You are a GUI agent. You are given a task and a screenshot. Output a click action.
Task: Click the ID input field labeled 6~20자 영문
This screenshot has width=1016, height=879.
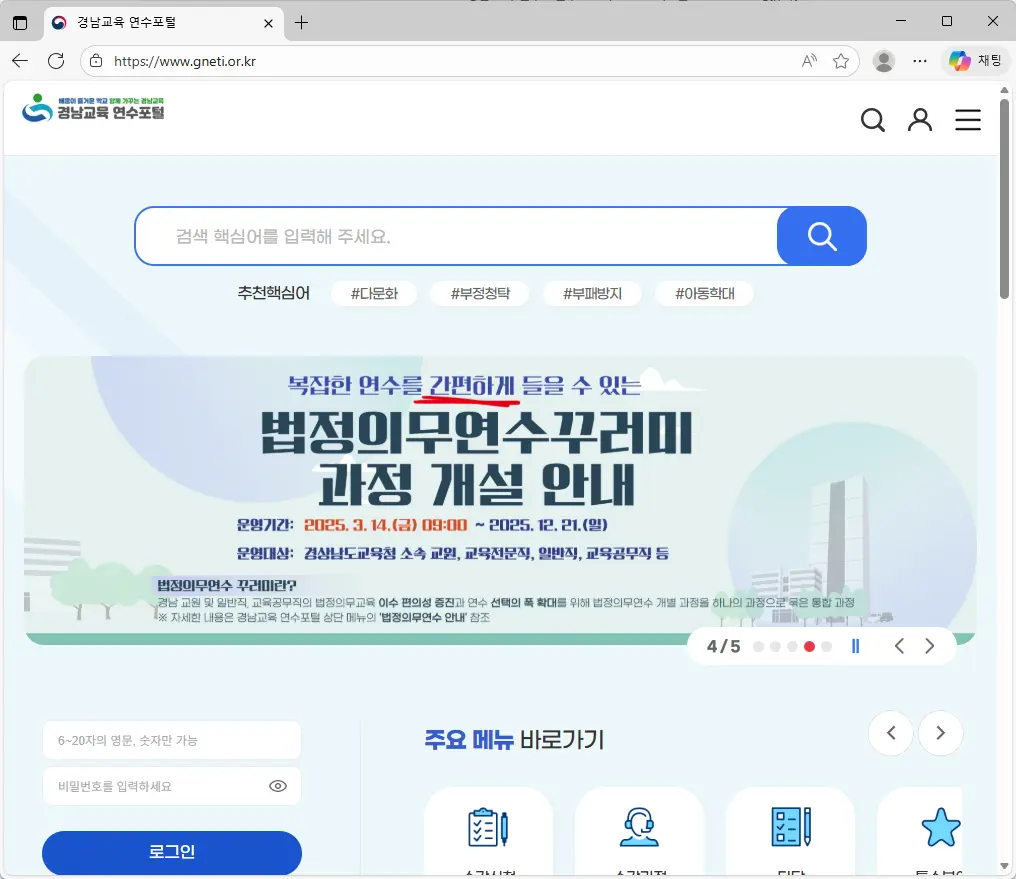pyautogui.click(x=171, y=740)
